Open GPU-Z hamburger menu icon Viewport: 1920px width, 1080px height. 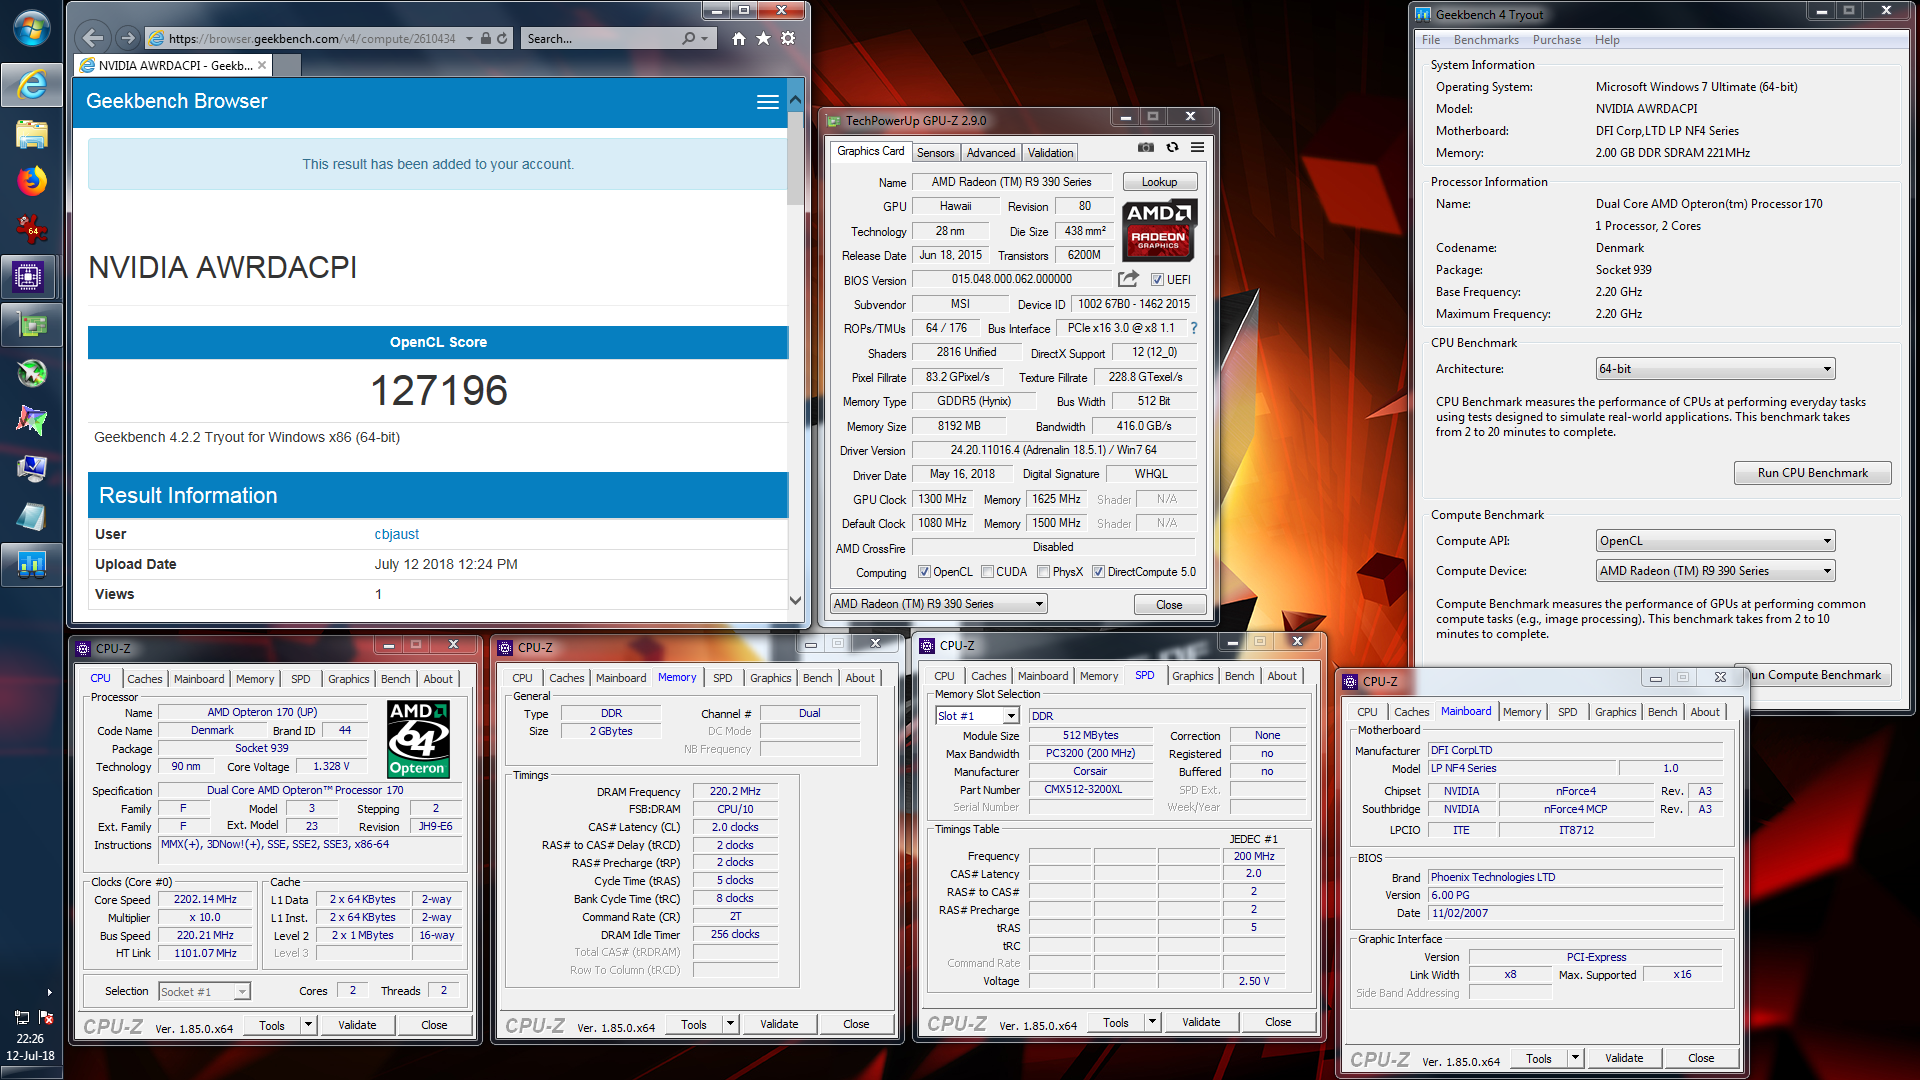[1197, 148]
